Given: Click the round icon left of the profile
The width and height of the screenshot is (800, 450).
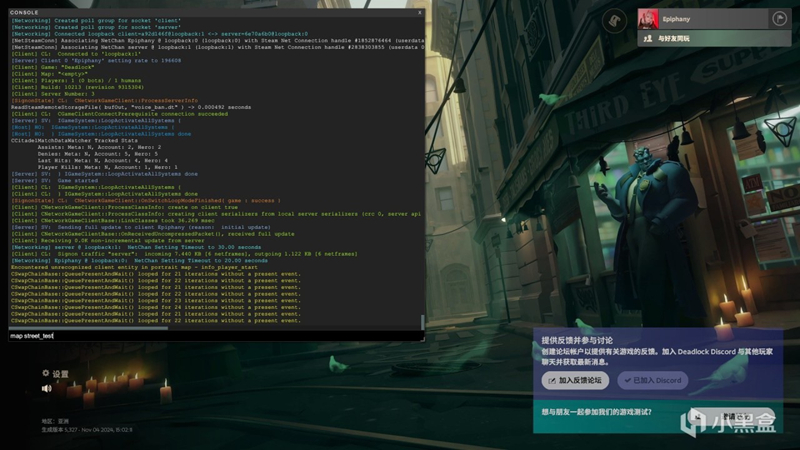Looking at the screenshot, I should point(614,19).
